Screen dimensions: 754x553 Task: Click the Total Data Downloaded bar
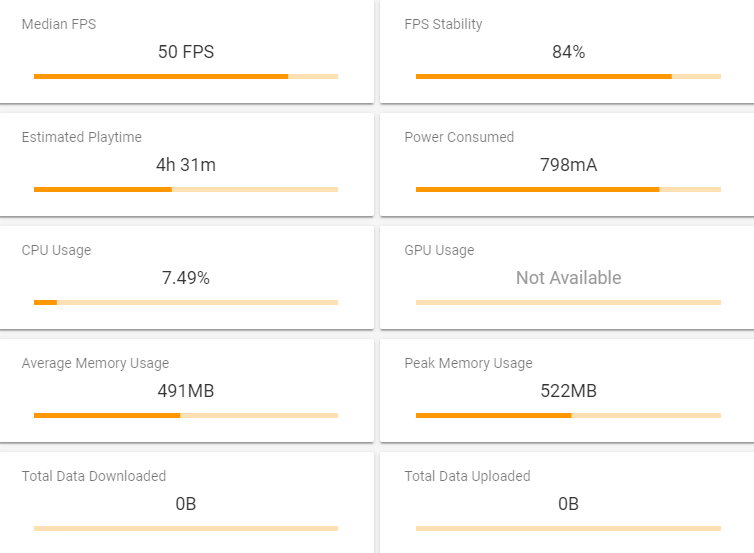[186, 528]
